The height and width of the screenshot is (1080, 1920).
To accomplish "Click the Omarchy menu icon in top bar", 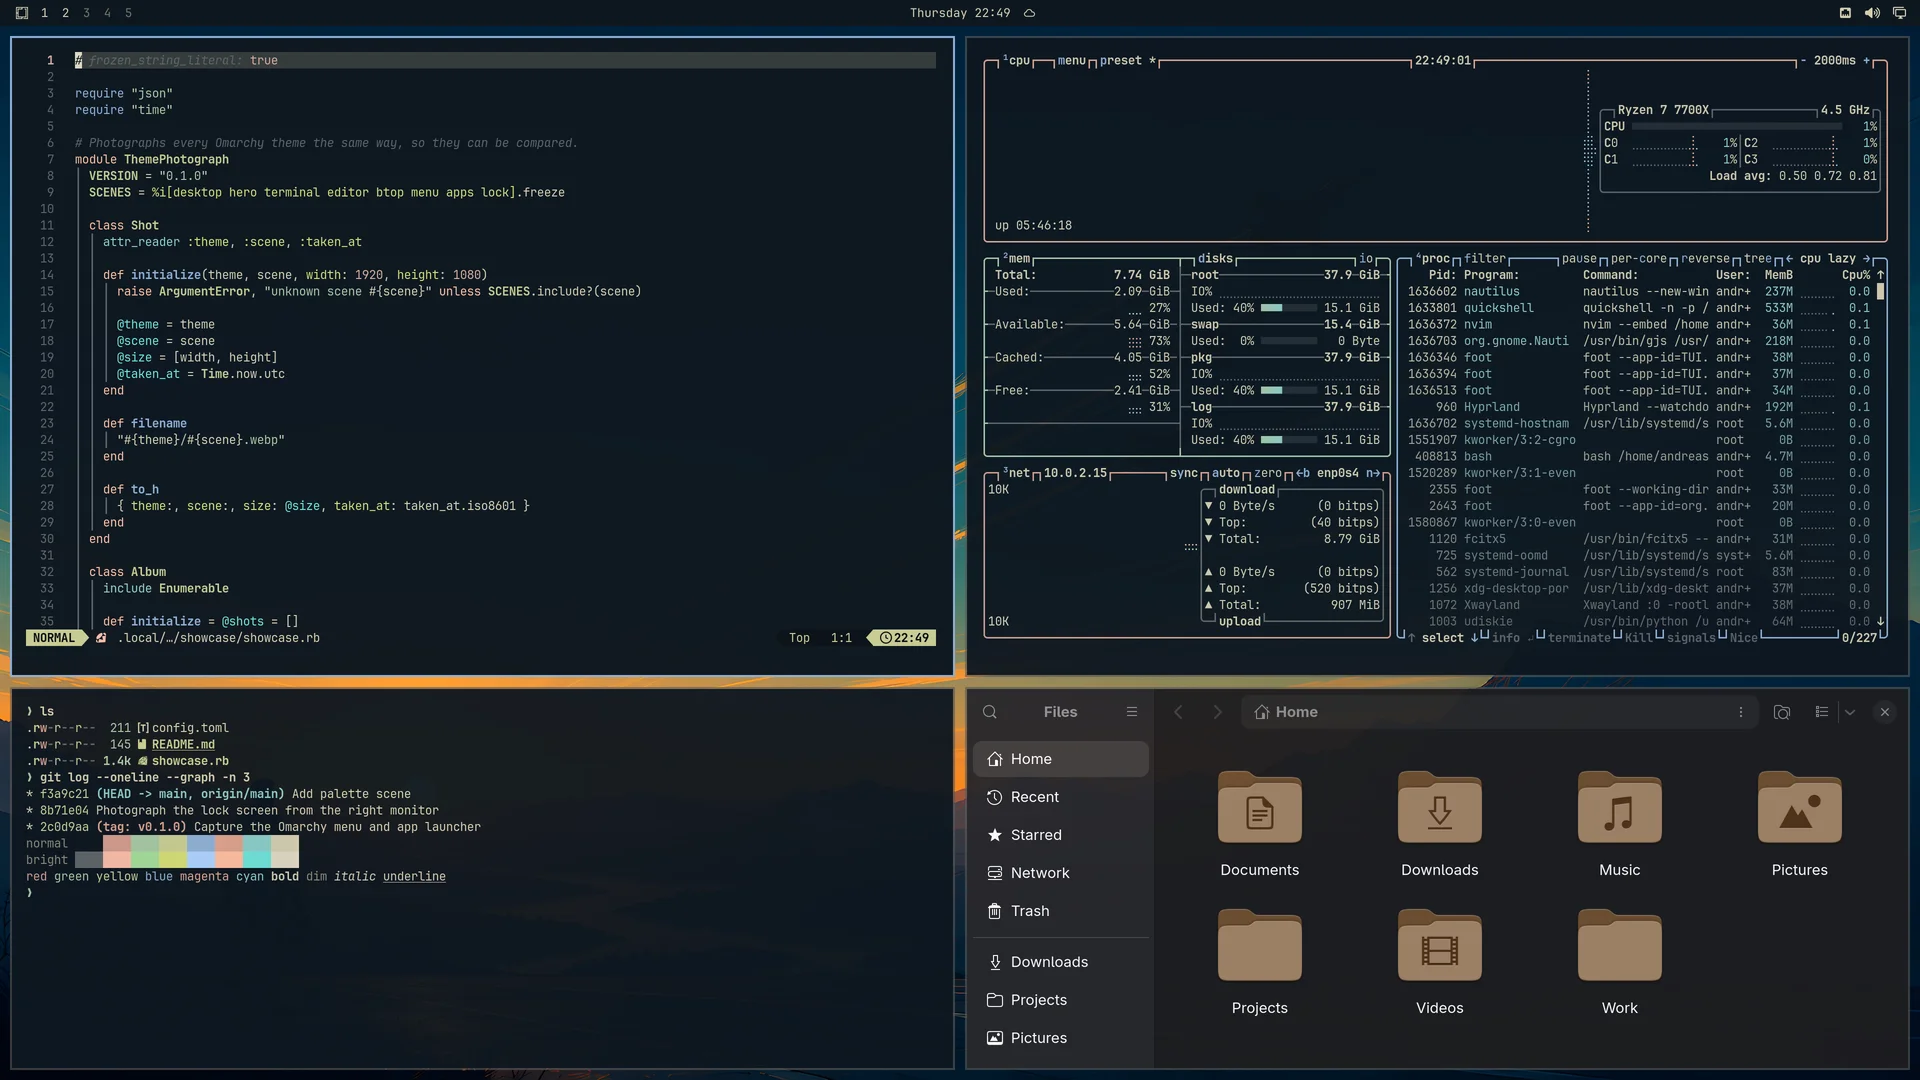I will tap(22, 13).
